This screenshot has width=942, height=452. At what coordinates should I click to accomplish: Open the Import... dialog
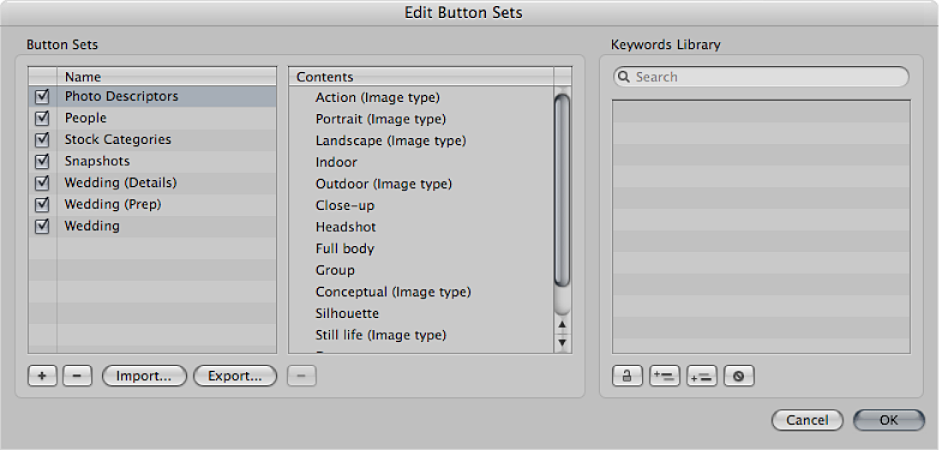(144, 376)
